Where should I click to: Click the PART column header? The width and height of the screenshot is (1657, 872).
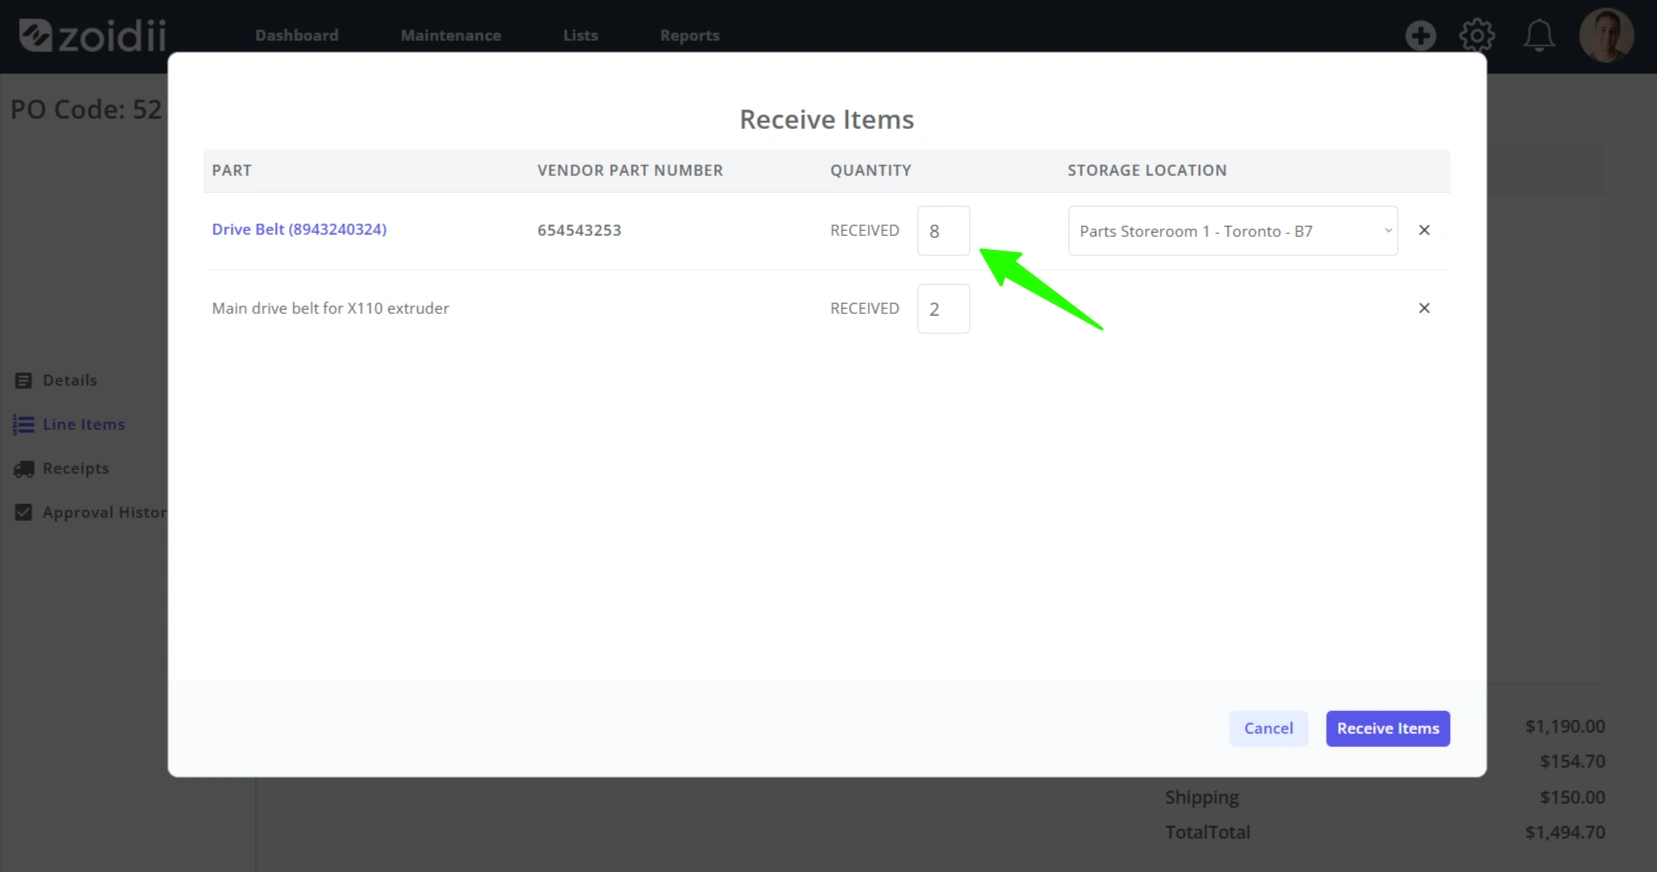[232, 170]
